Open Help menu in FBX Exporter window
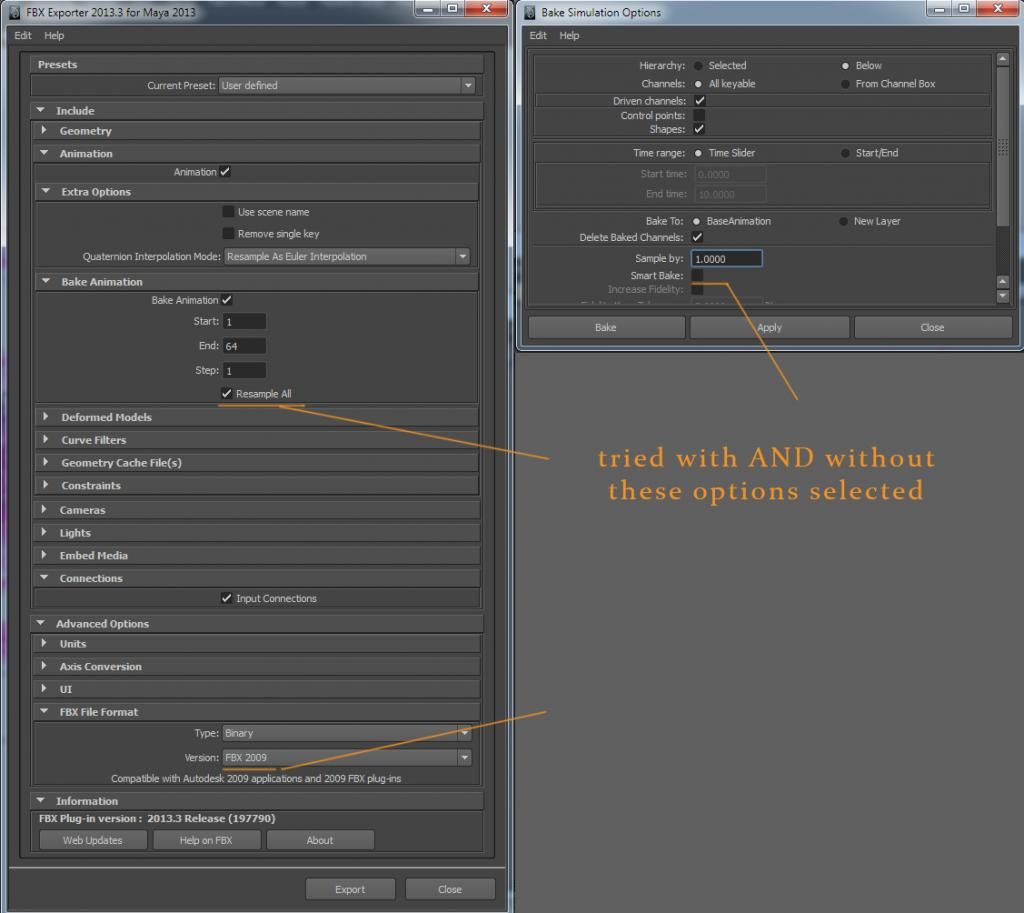The width and height of the screenshot is (1024, 913). pos(54,35)
